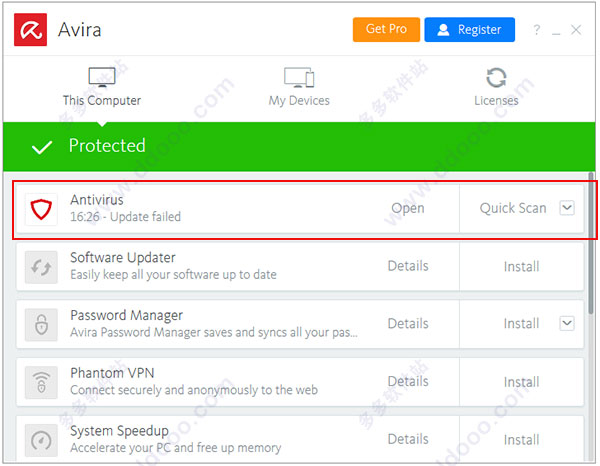This screenshot has width=600, height=466.
Task: Click the System Speedup gauge icon
Action: tap(41, 440)
